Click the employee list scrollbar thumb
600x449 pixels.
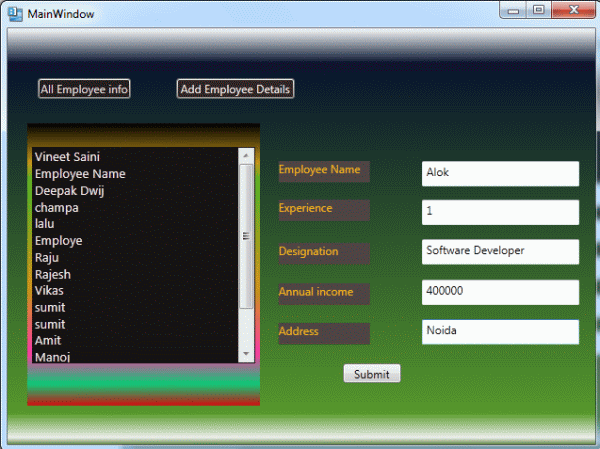point(246,236)
